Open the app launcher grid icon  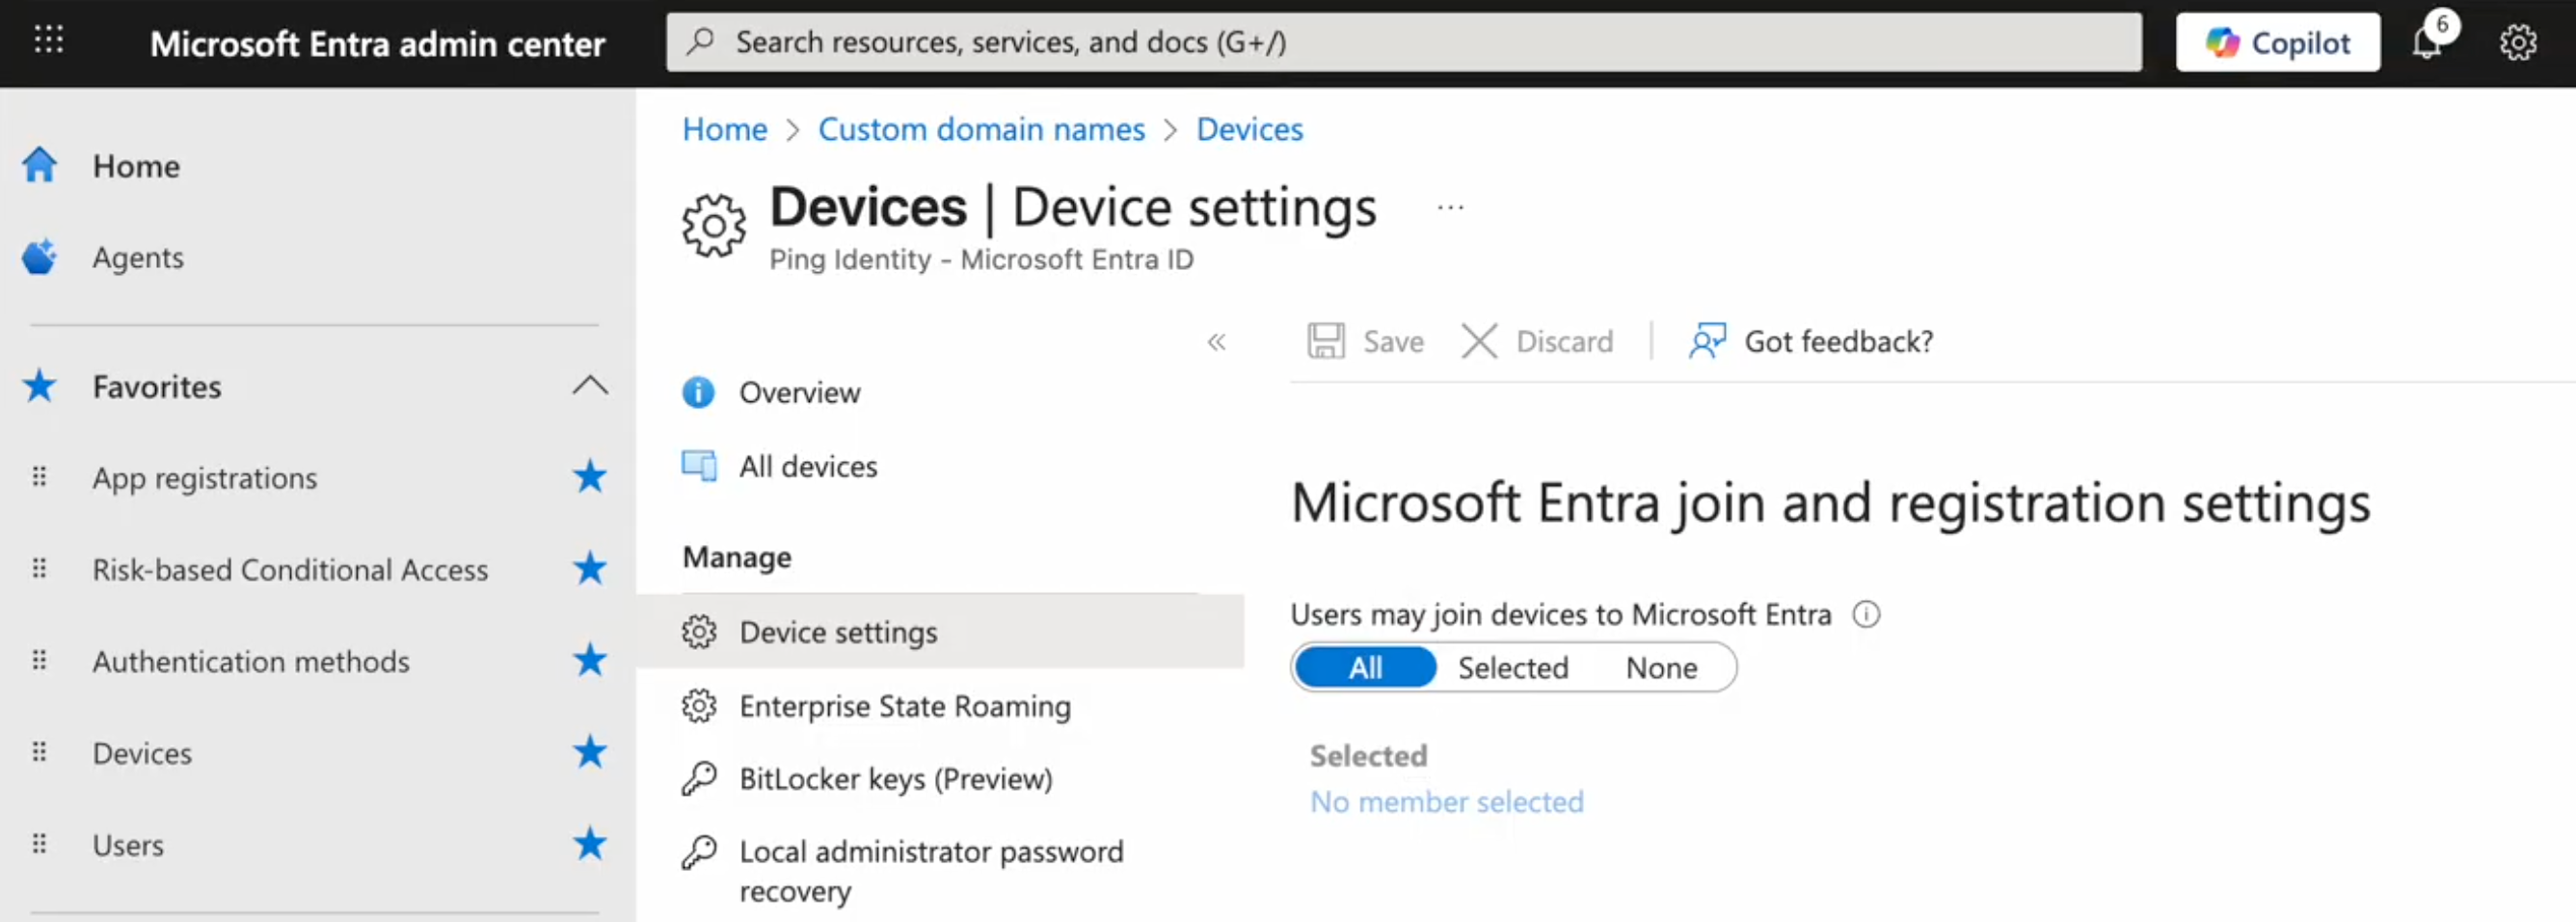tap(47, 41)
